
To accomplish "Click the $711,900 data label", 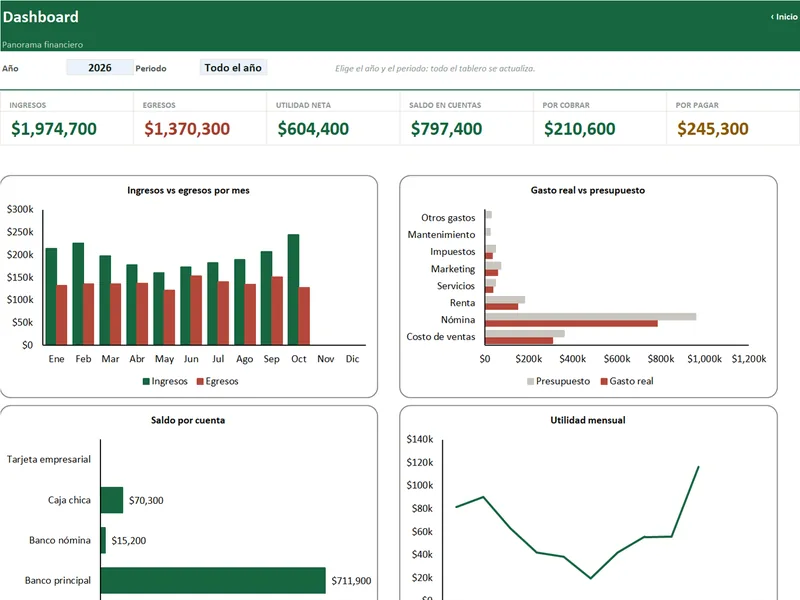I will click(351, 581).
